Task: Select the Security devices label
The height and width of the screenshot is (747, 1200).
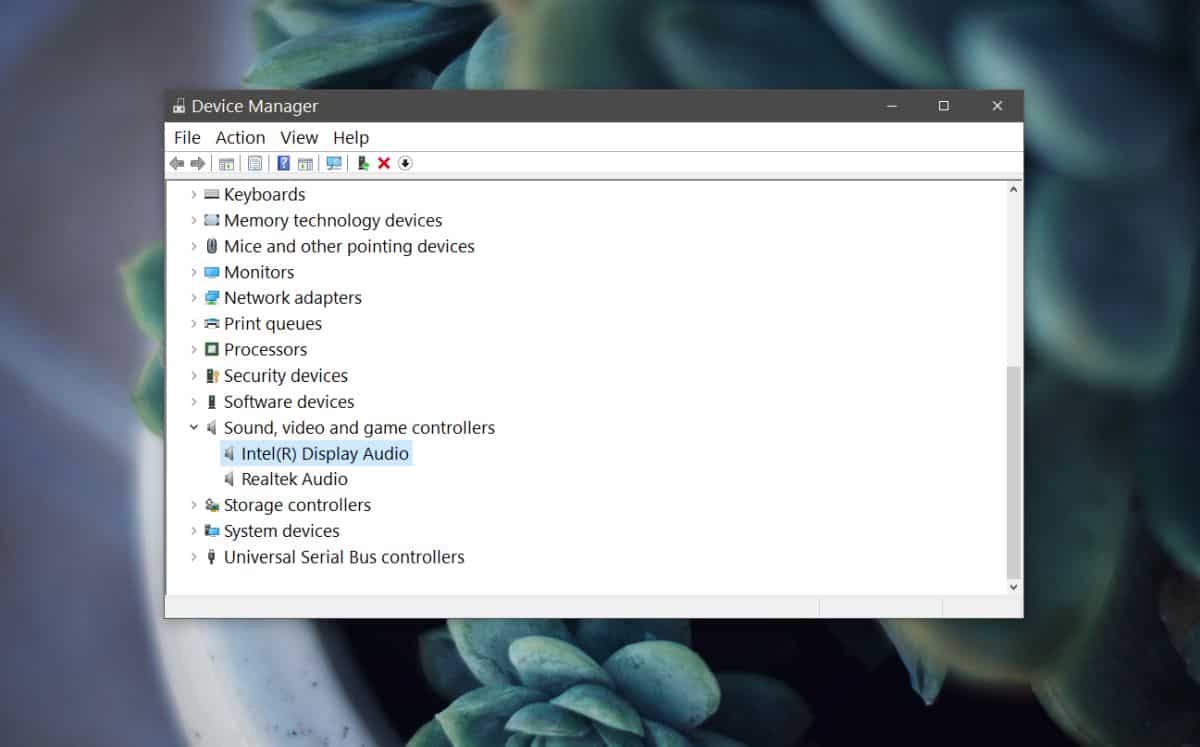Action: pos(286,376)
